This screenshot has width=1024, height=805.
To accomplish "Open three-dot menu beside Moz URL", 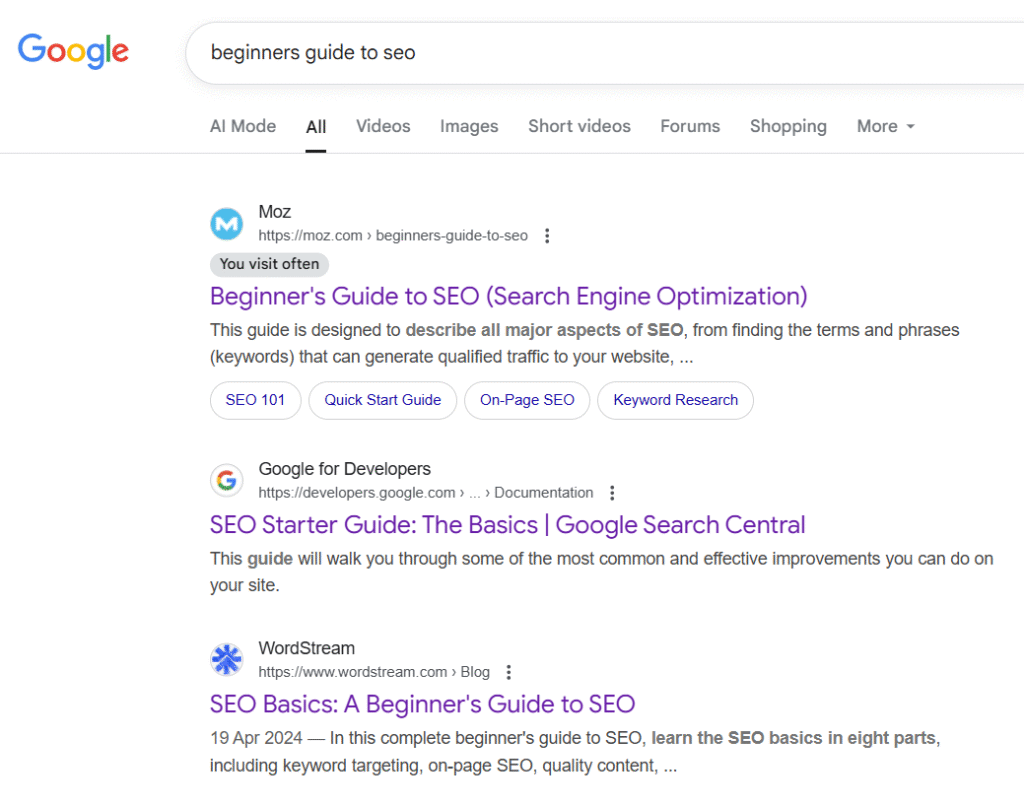I will (546, 236).
